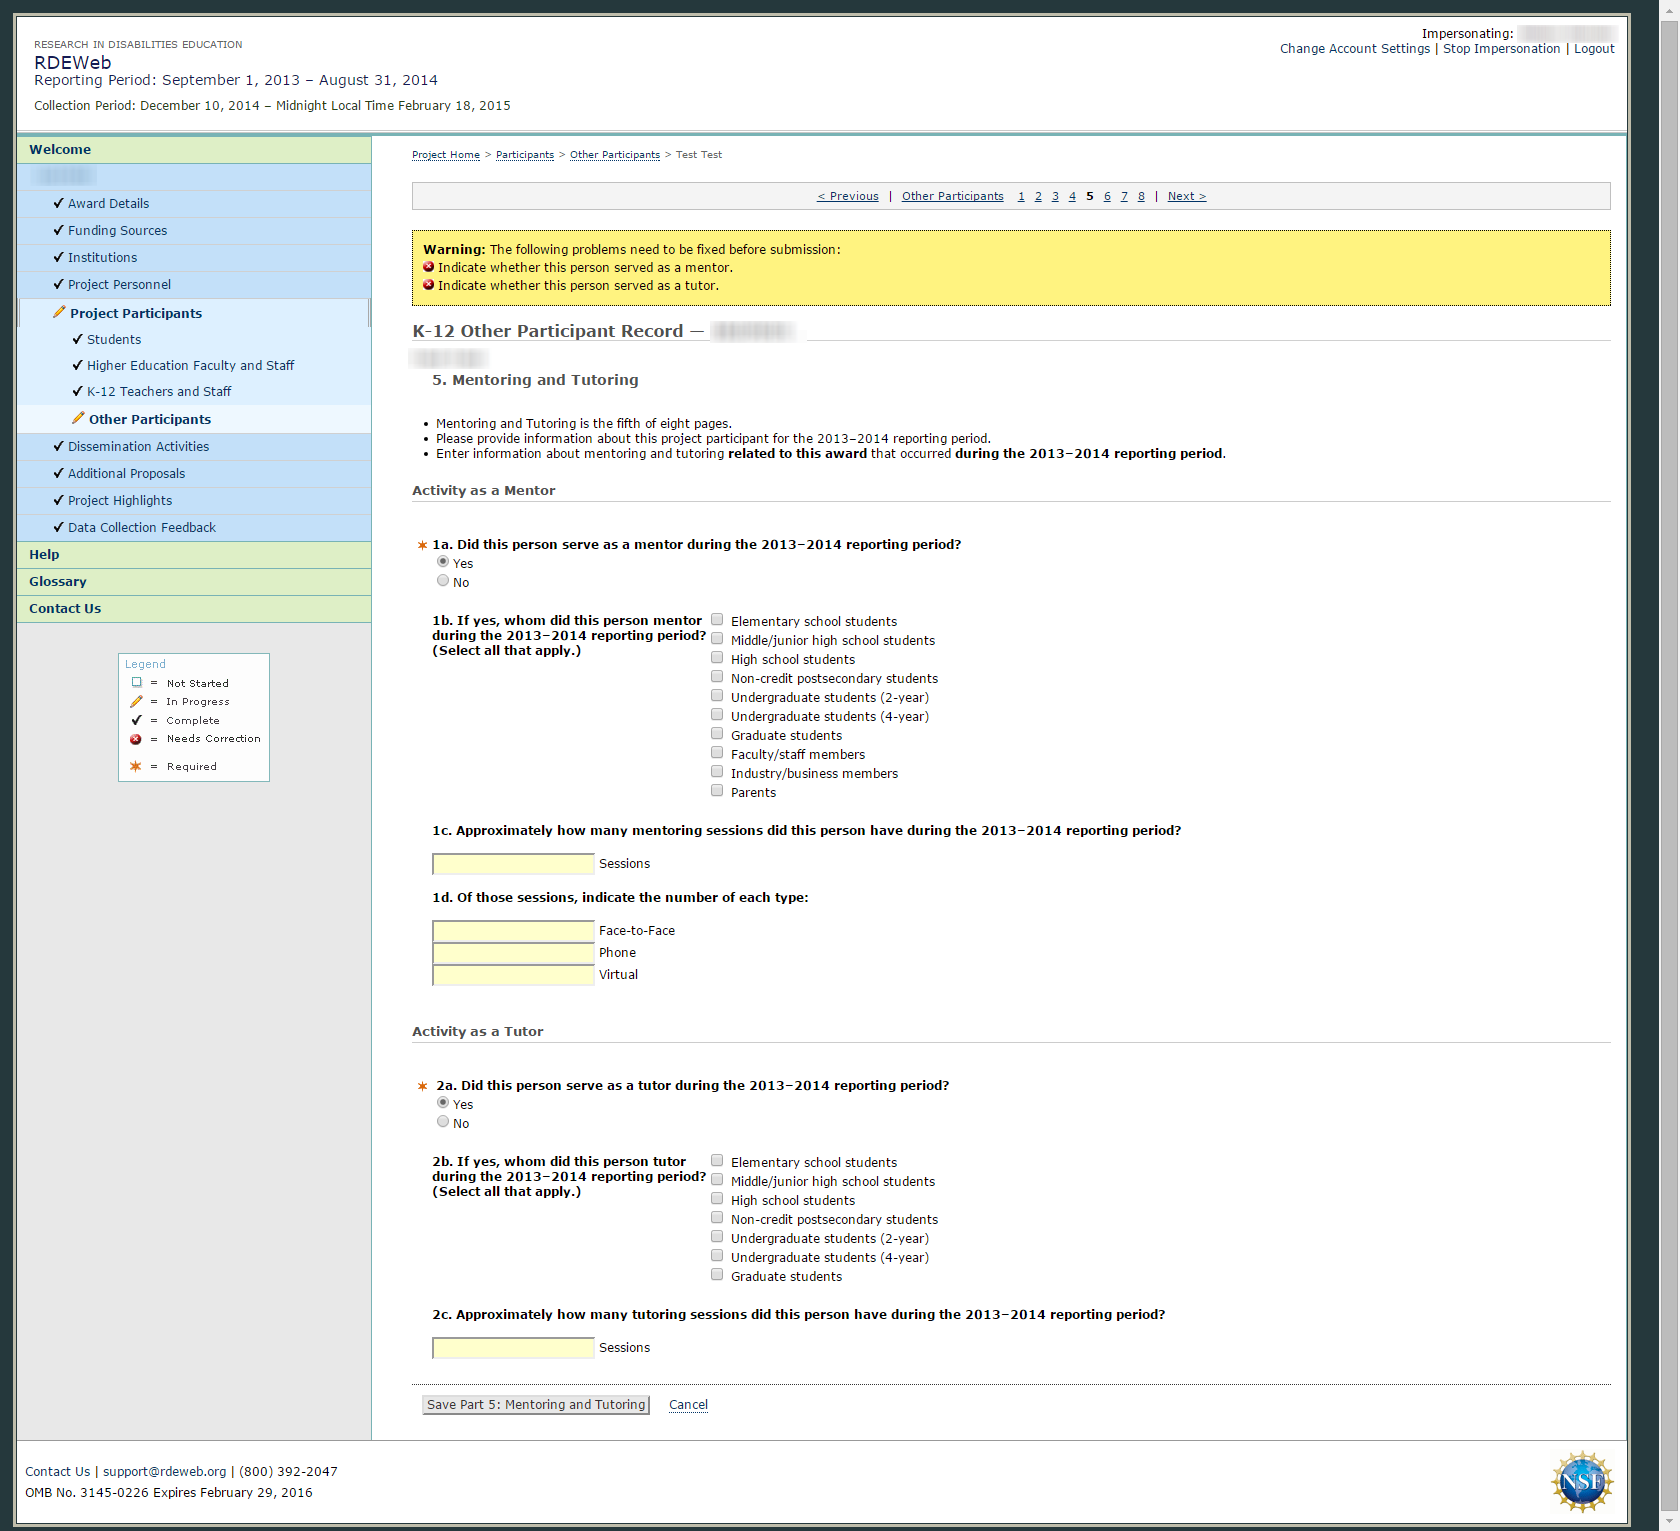Click checkmark icon beside Award Details
The height and width of the screenshot is (1531, 1680).
pos(58,203)
